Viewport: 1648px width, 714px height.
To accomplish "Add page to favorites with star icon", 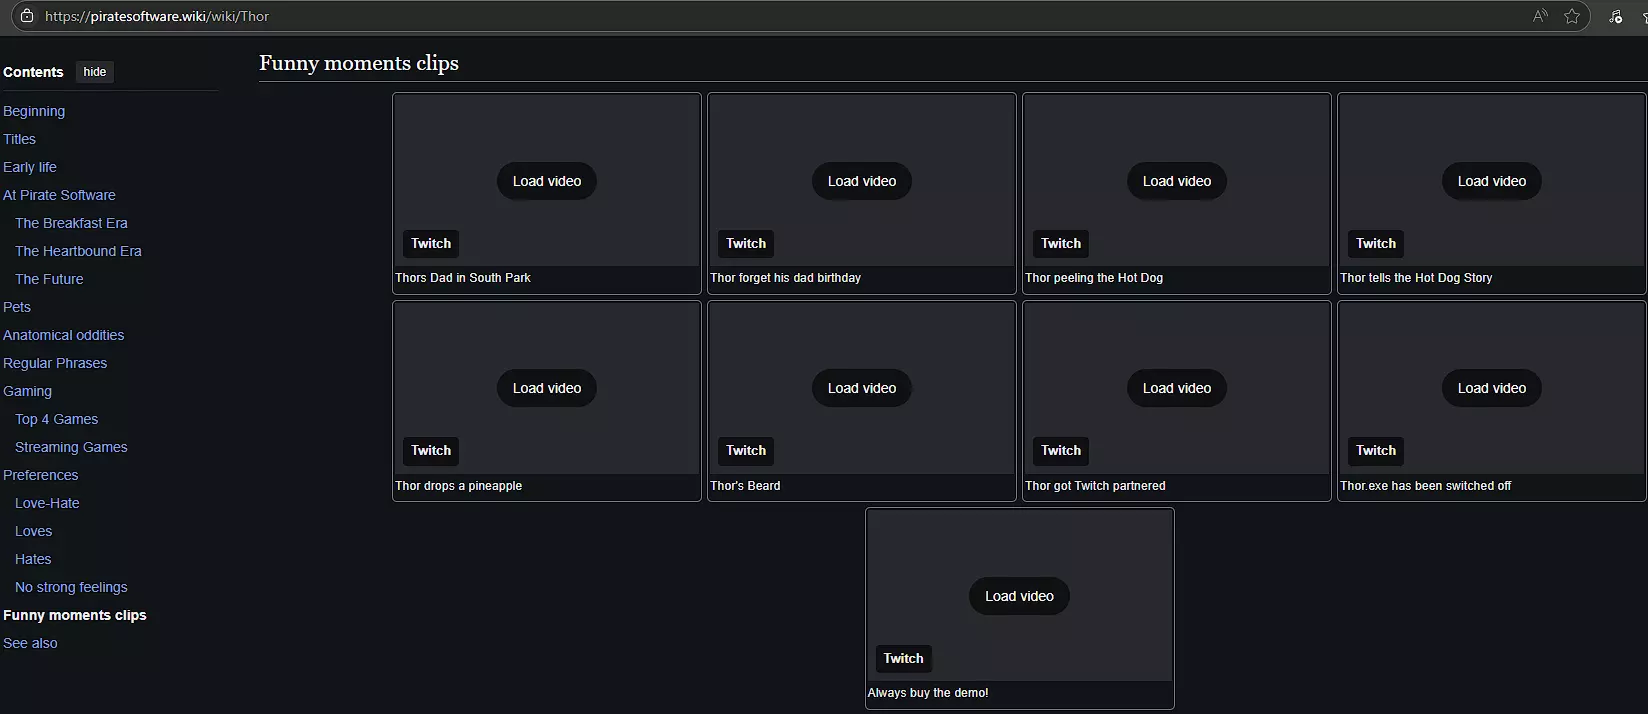I will pyautogui.click(x=1572, y=16).
